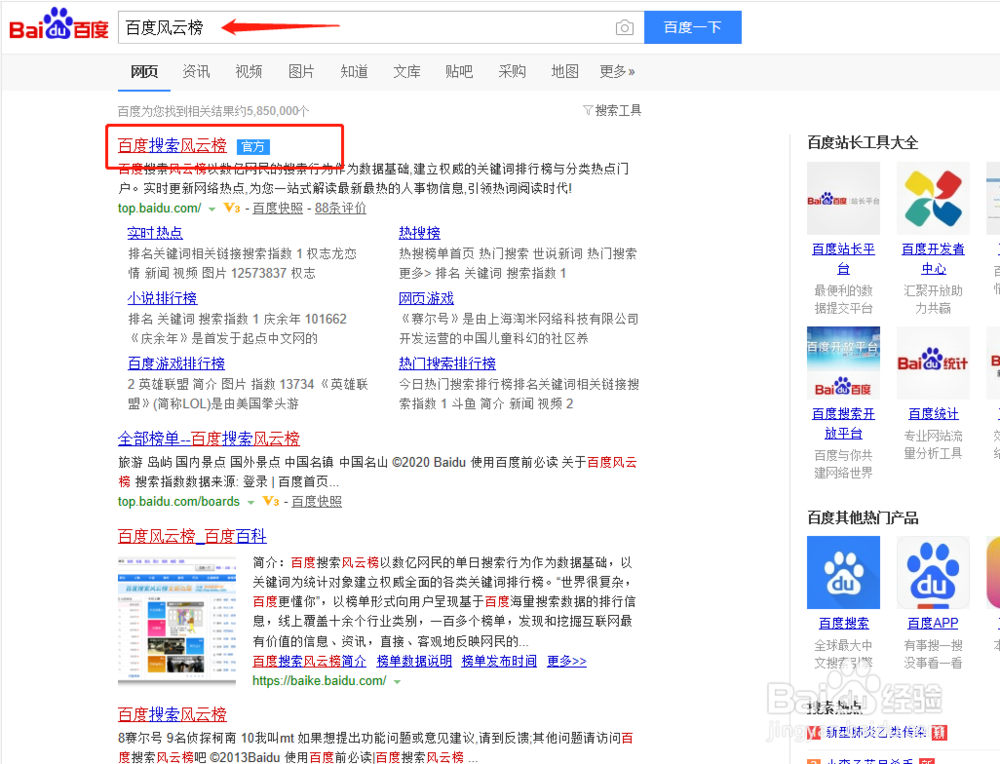Switch to 视频 tab
The image size is (1000, 764).
(249, 71)
